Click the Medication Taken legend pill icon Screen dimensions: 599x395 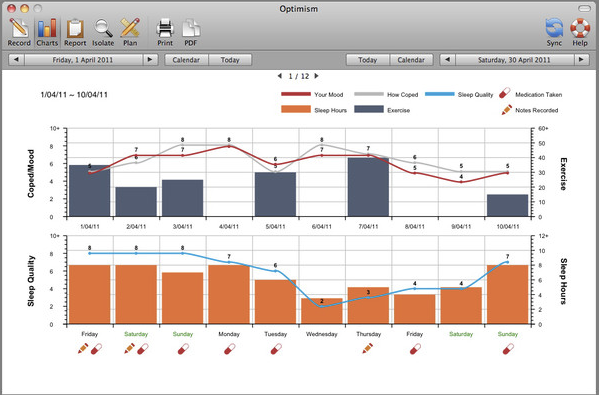click(505, 94)
